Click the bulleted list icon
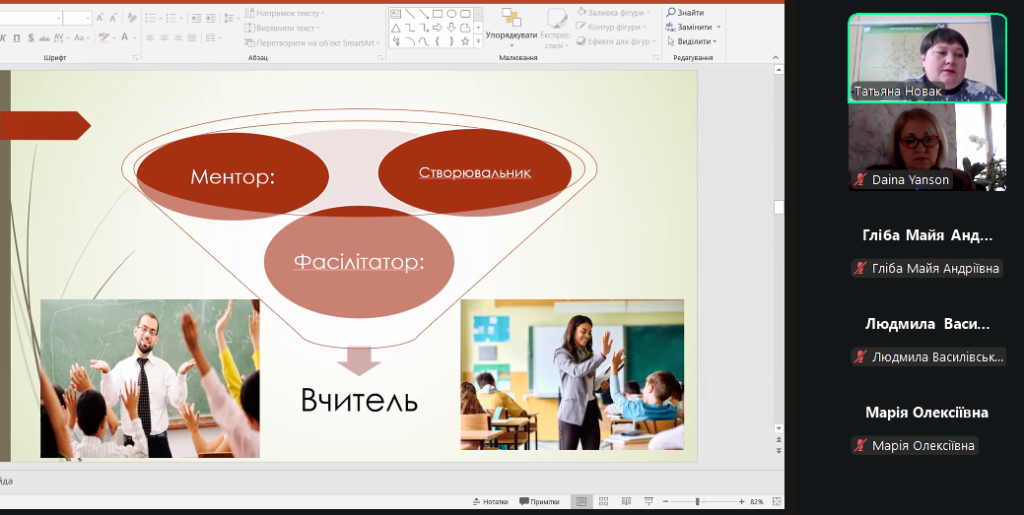The height and width of the screenshot is (515, 1024). pyautogui.click(x=150, y=18)
